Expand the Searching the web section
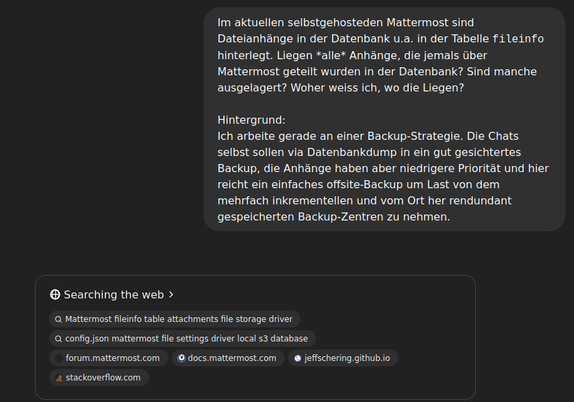The image size is (574, 402). 112,295
